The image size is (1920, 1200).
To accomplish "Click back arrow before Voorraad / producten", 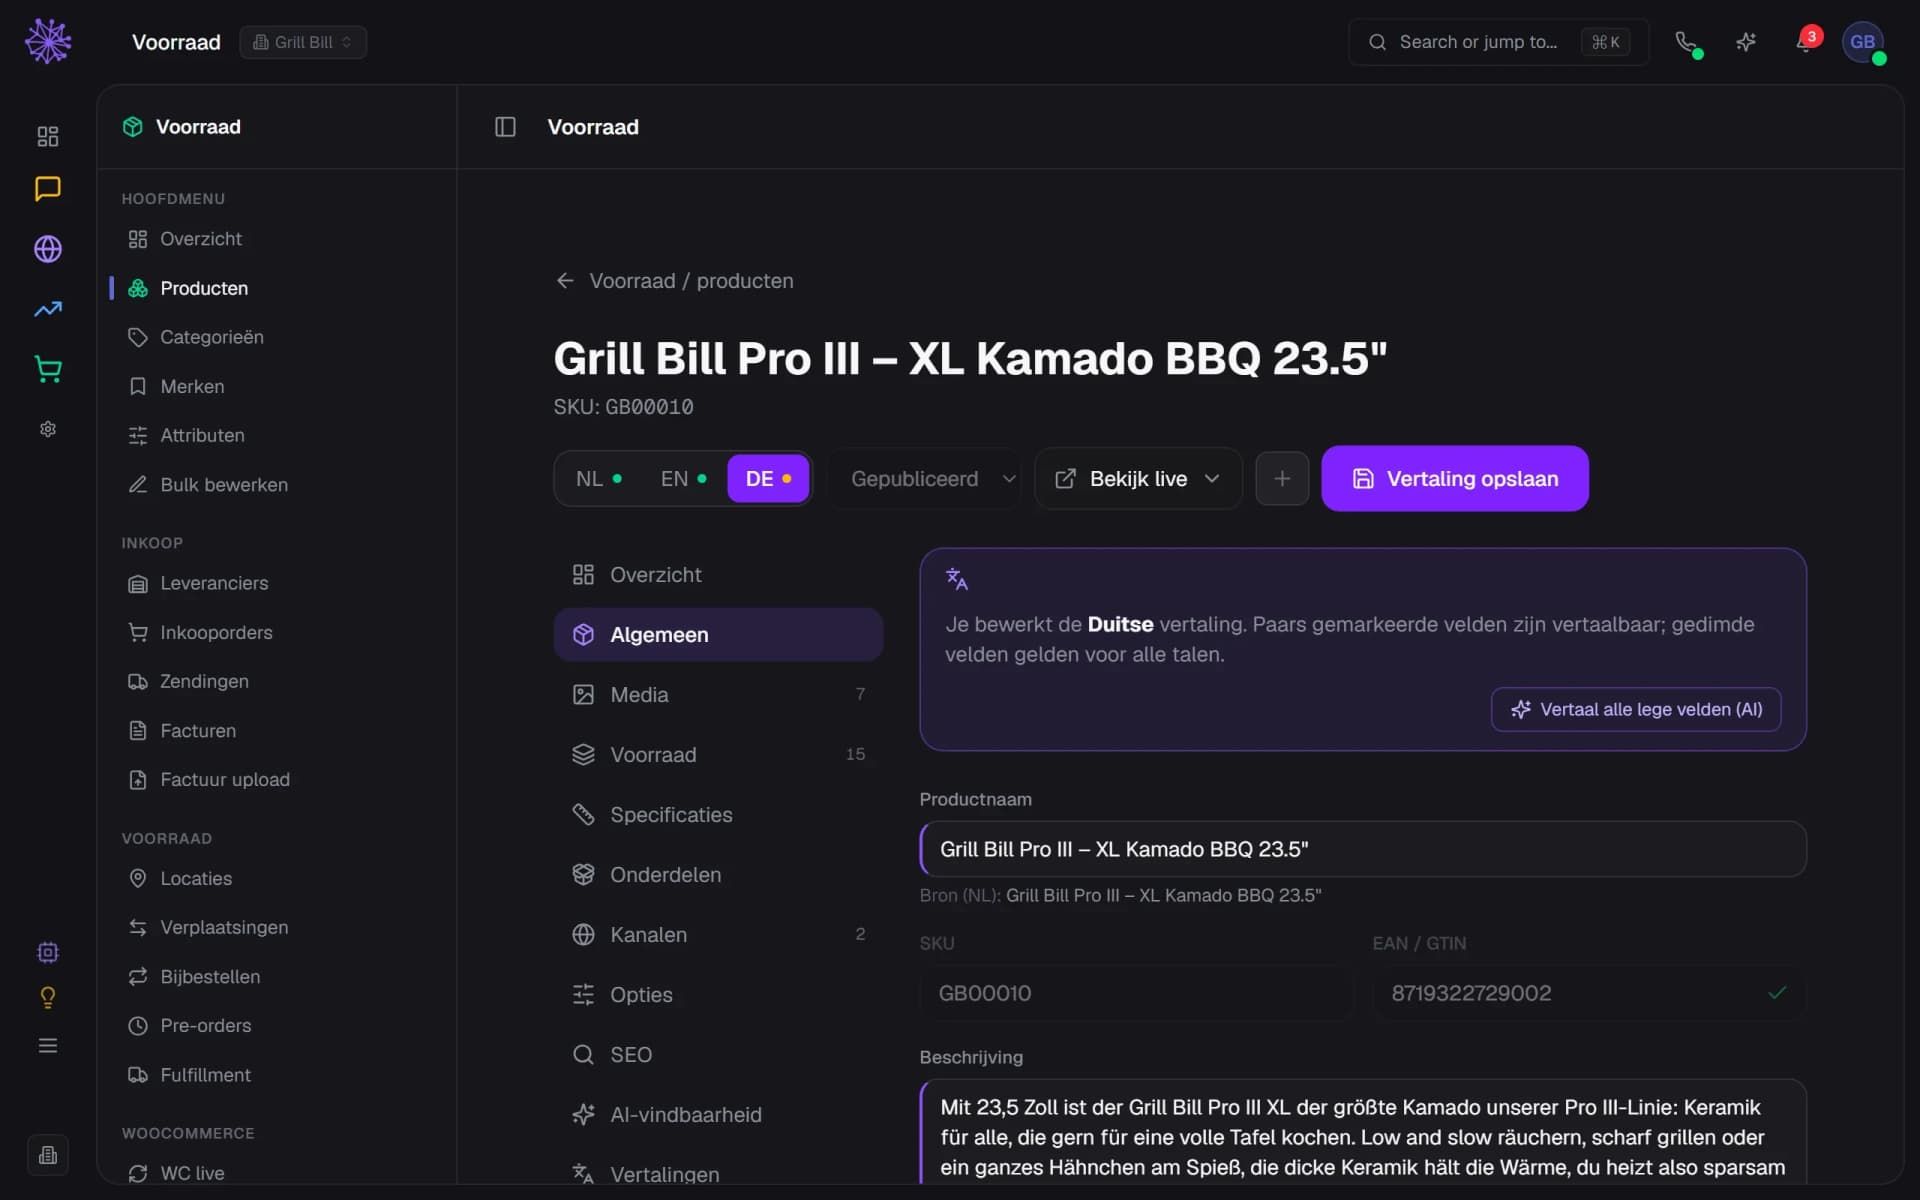I will [565, 281].
